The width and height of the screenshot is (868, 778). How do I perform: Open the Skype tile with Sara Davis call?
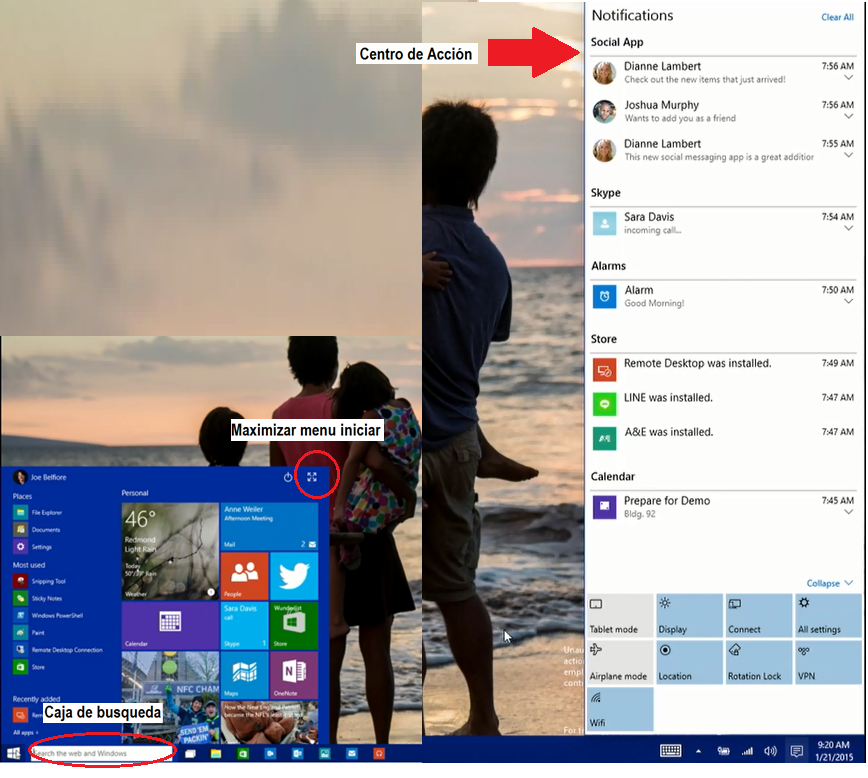[x=244, y=626]
